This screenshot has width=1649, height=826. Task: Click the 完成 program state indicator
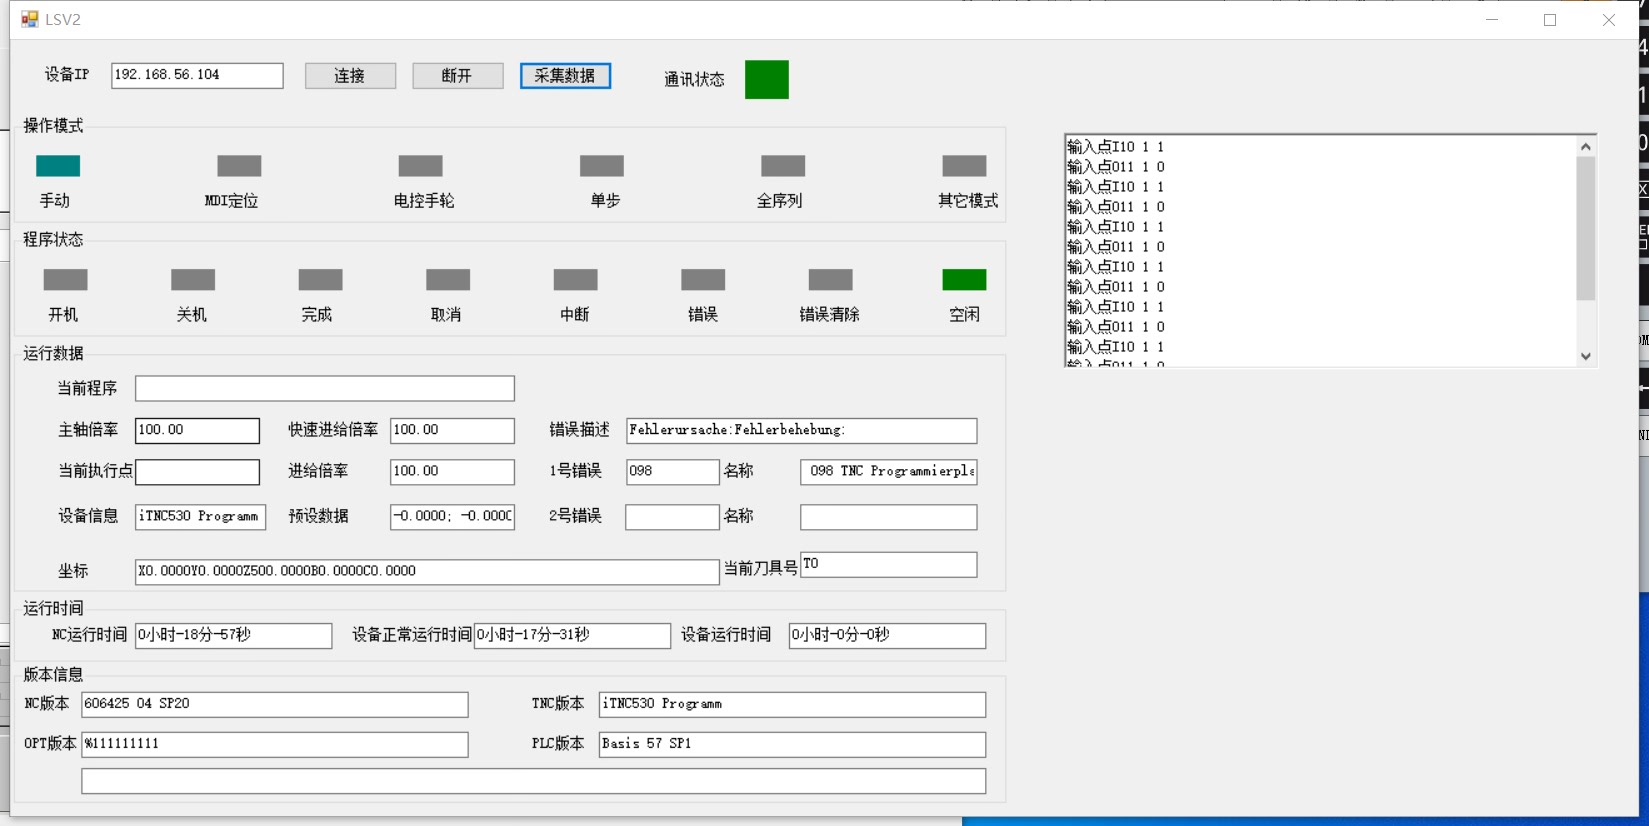point(321,280)
